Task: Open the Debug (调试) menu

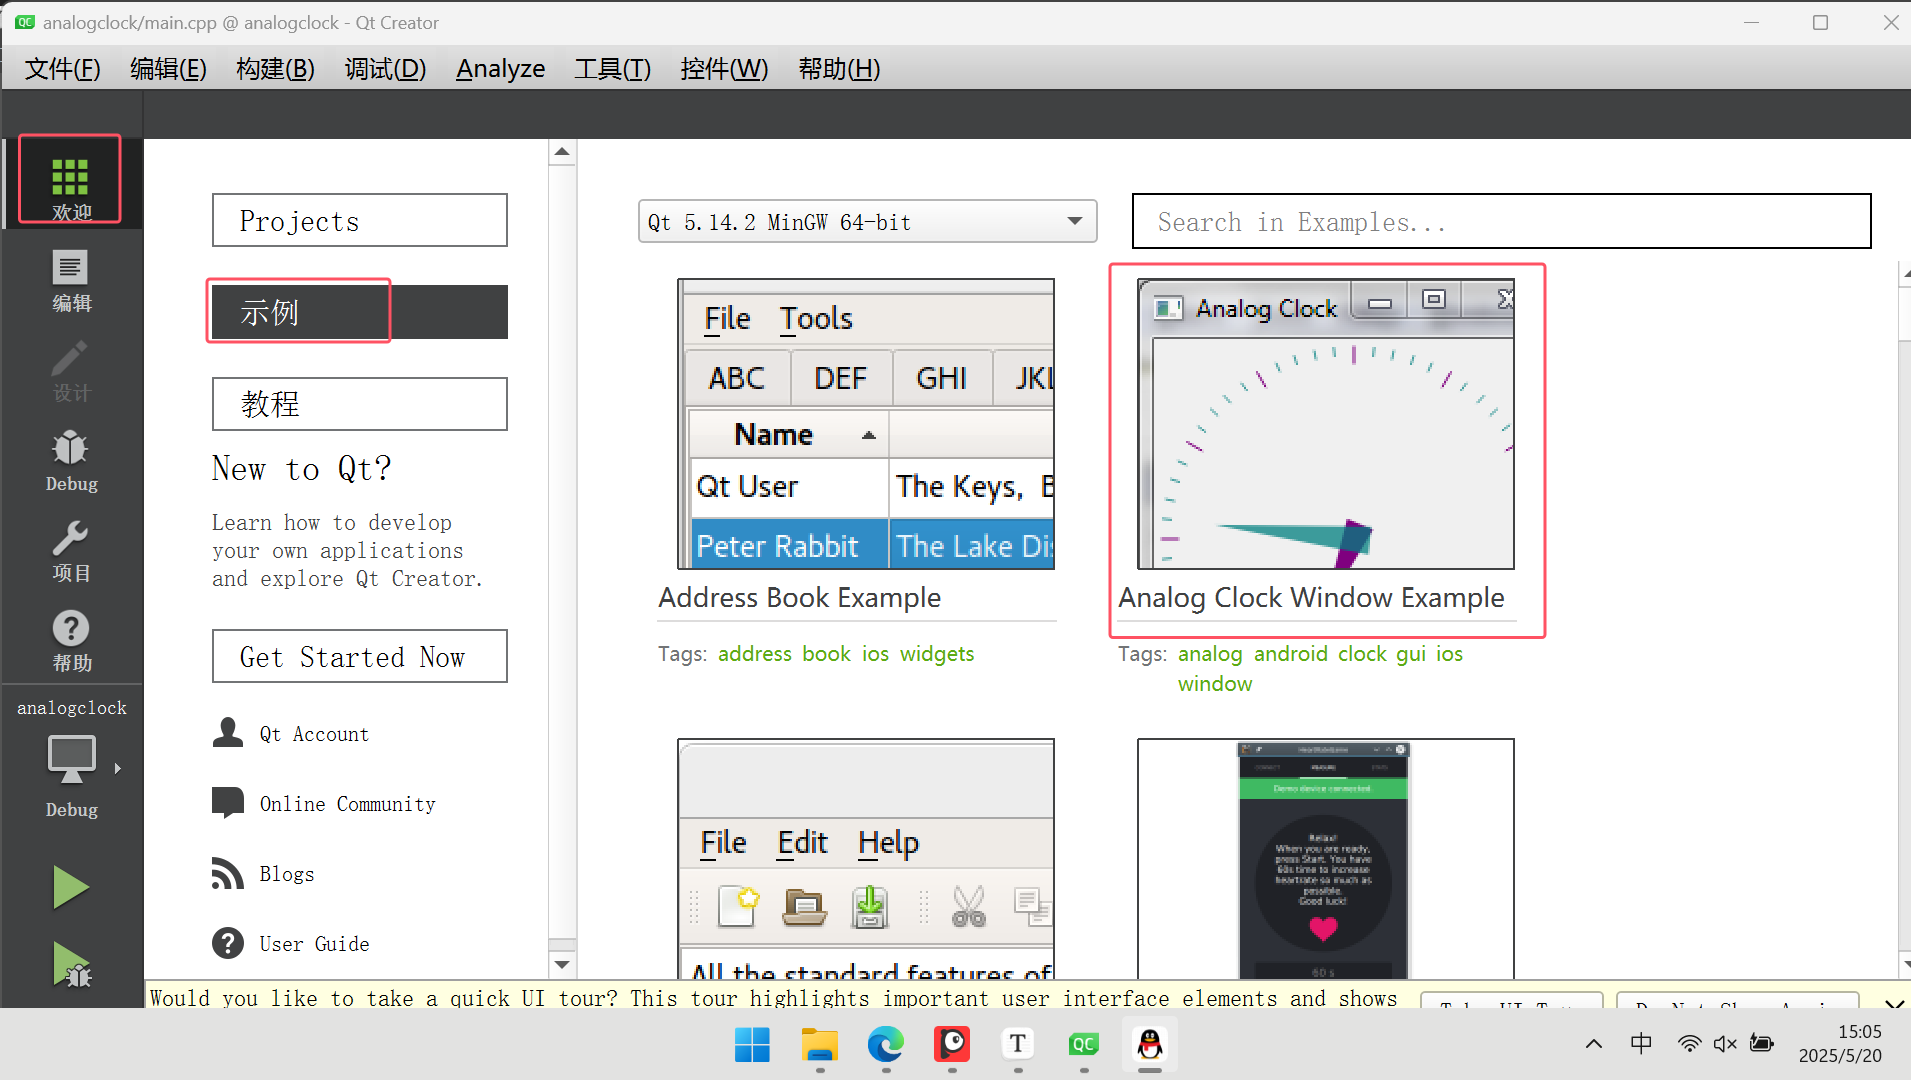Action: 385,68
